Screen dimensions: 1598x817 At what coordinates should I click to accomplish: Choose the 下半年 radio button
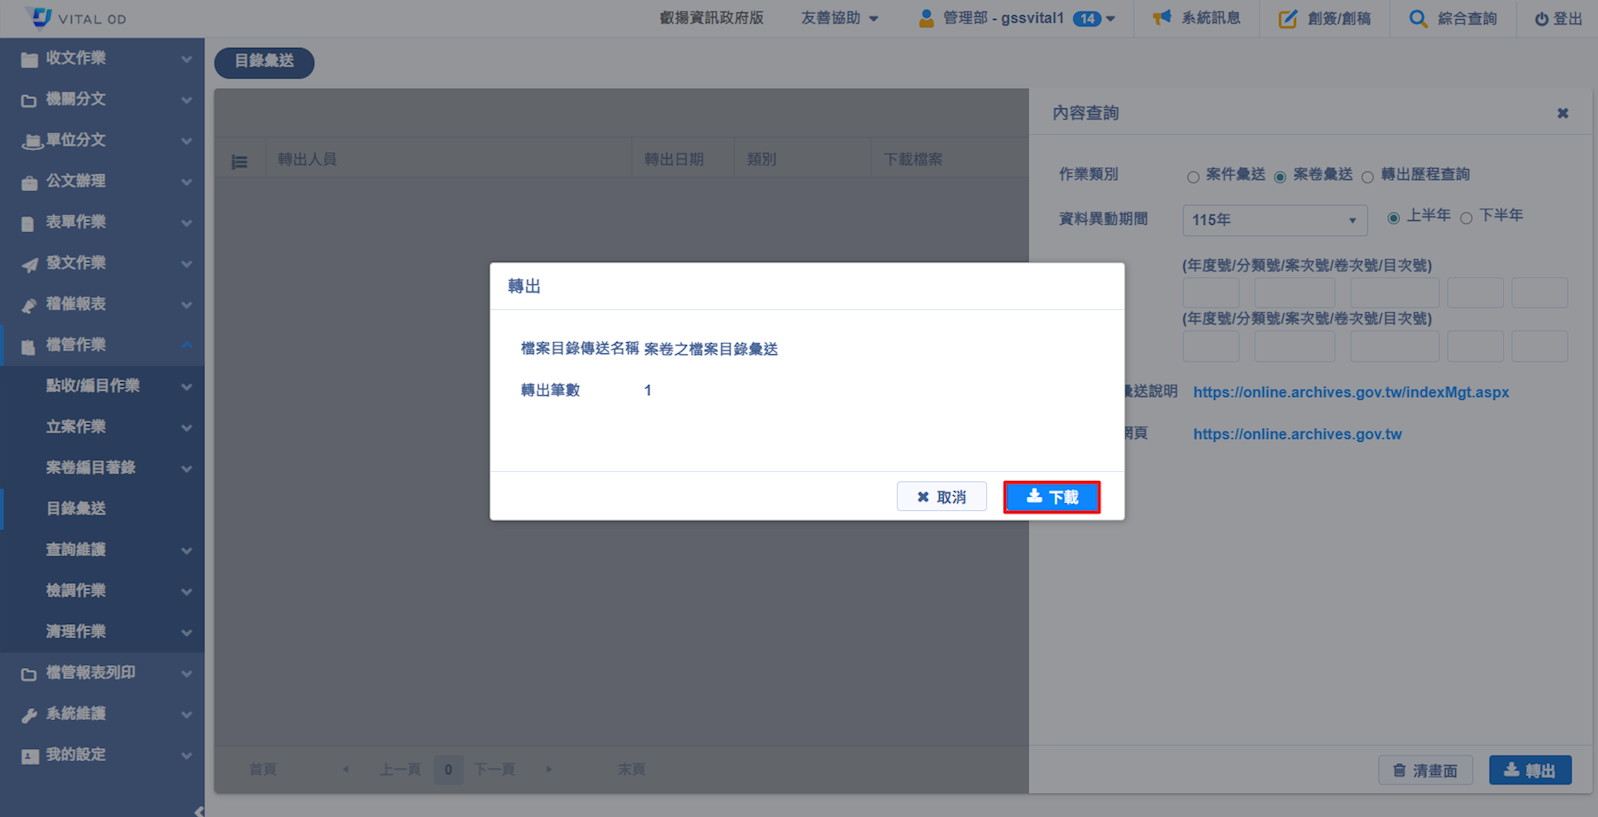click(1466, 218)
